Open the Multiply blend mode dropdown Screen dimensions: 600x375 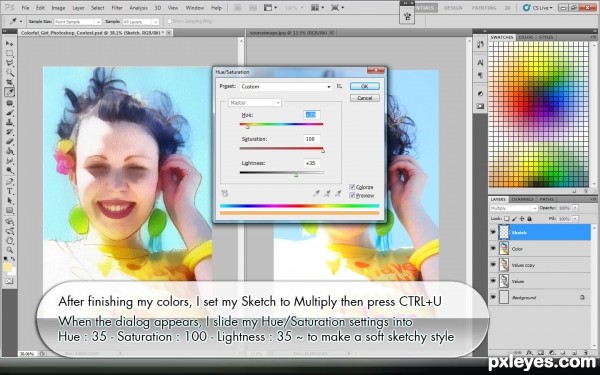pyautogui.click(x=514, y=208)
